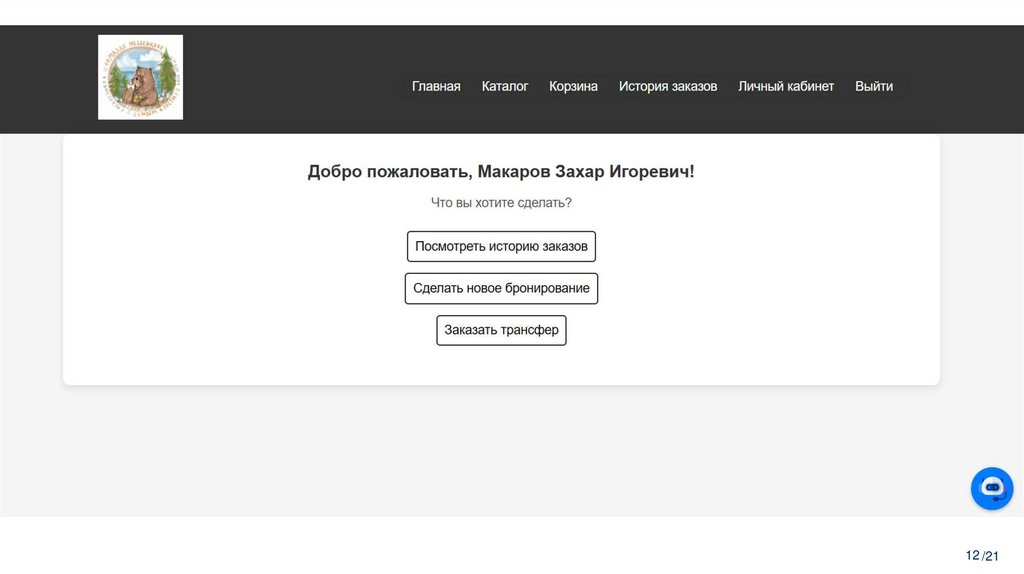The width and height of the screenshot is (1024, 574).
Task: Open the chatbot assistant icon
Action: (991, 488)
